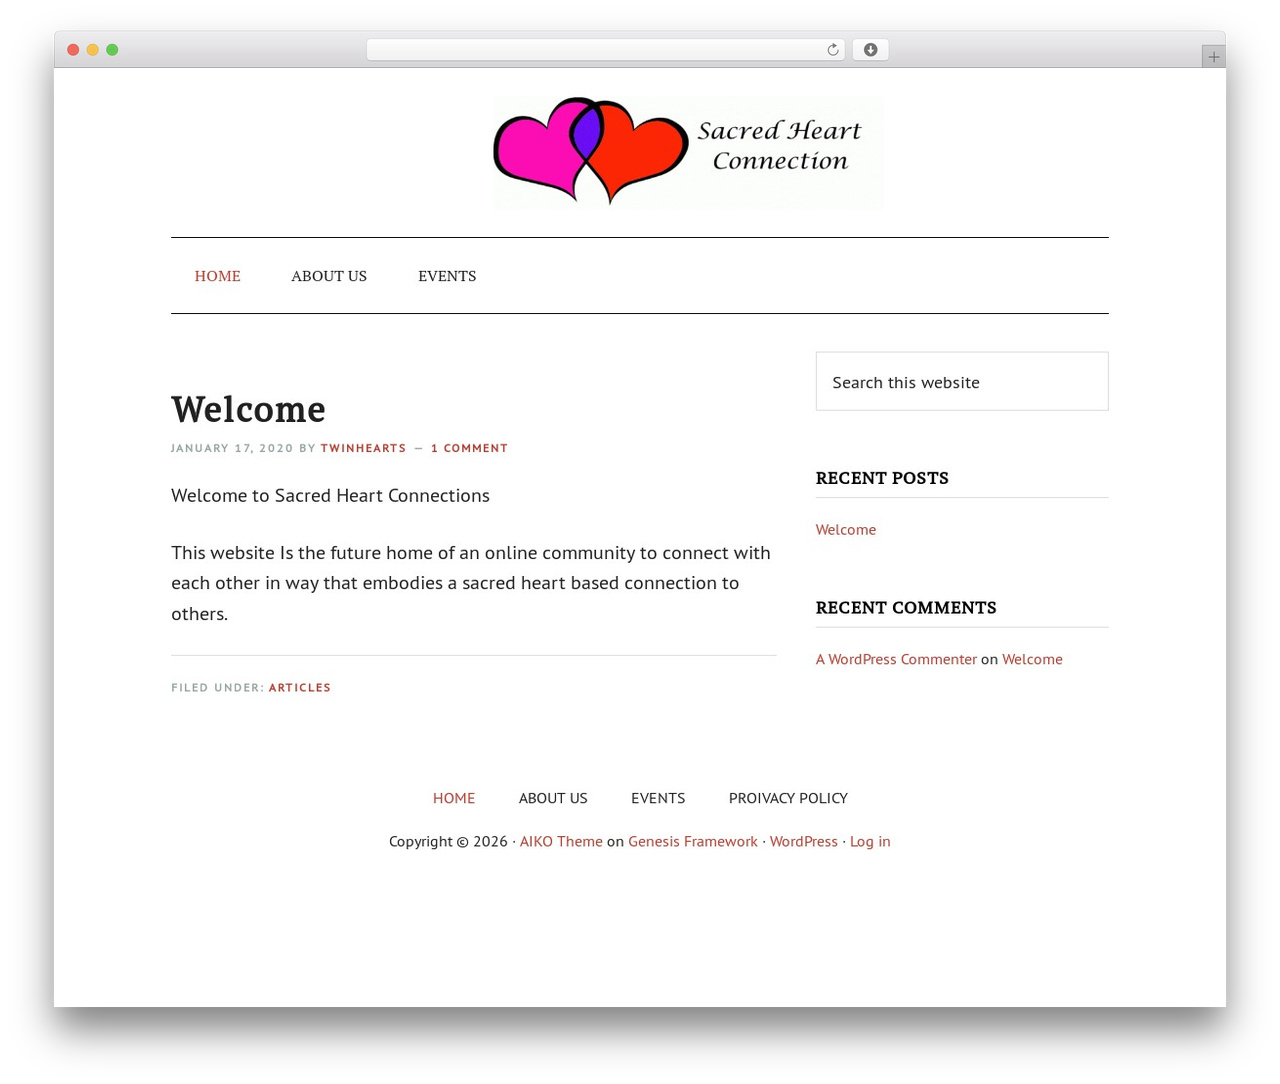Close the browser window with the red button
This screenshot has width=1280, height=1084.
tap(73, 50)
